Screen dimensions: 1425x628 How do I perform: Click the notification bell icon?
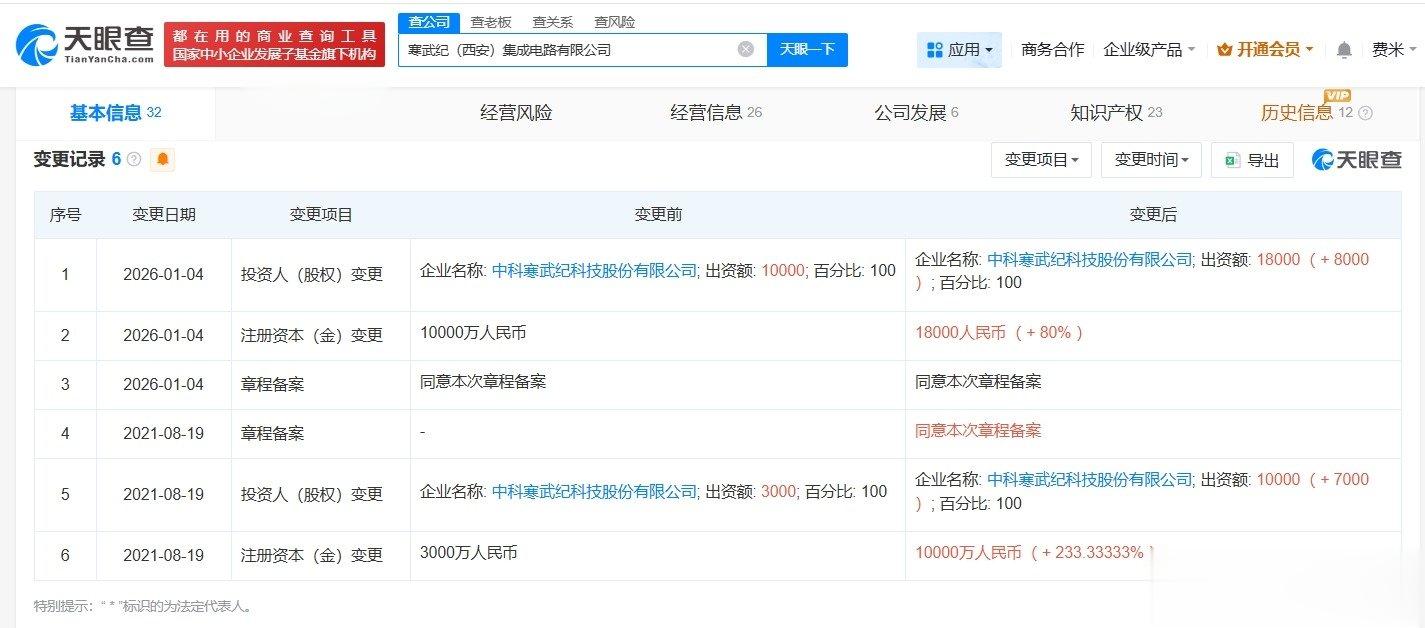tap(1344, 50)
